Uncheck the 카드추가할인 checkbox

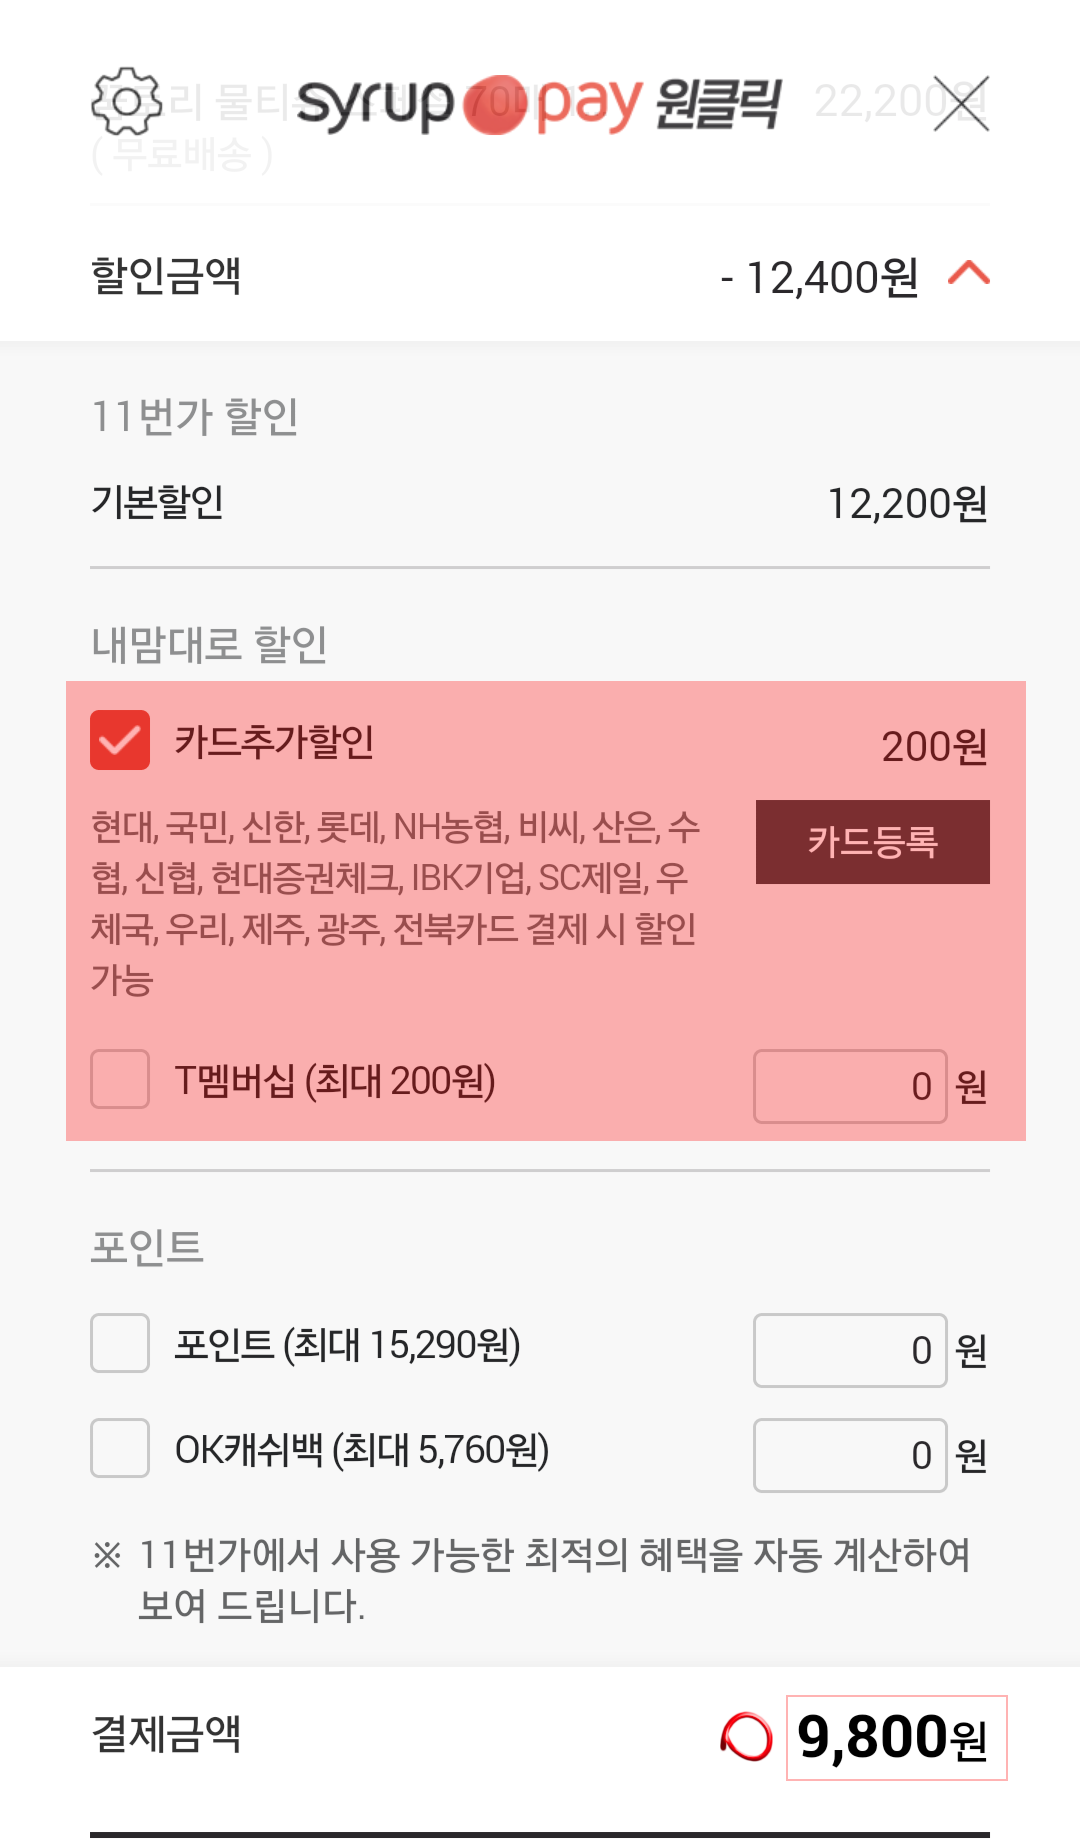120,740
